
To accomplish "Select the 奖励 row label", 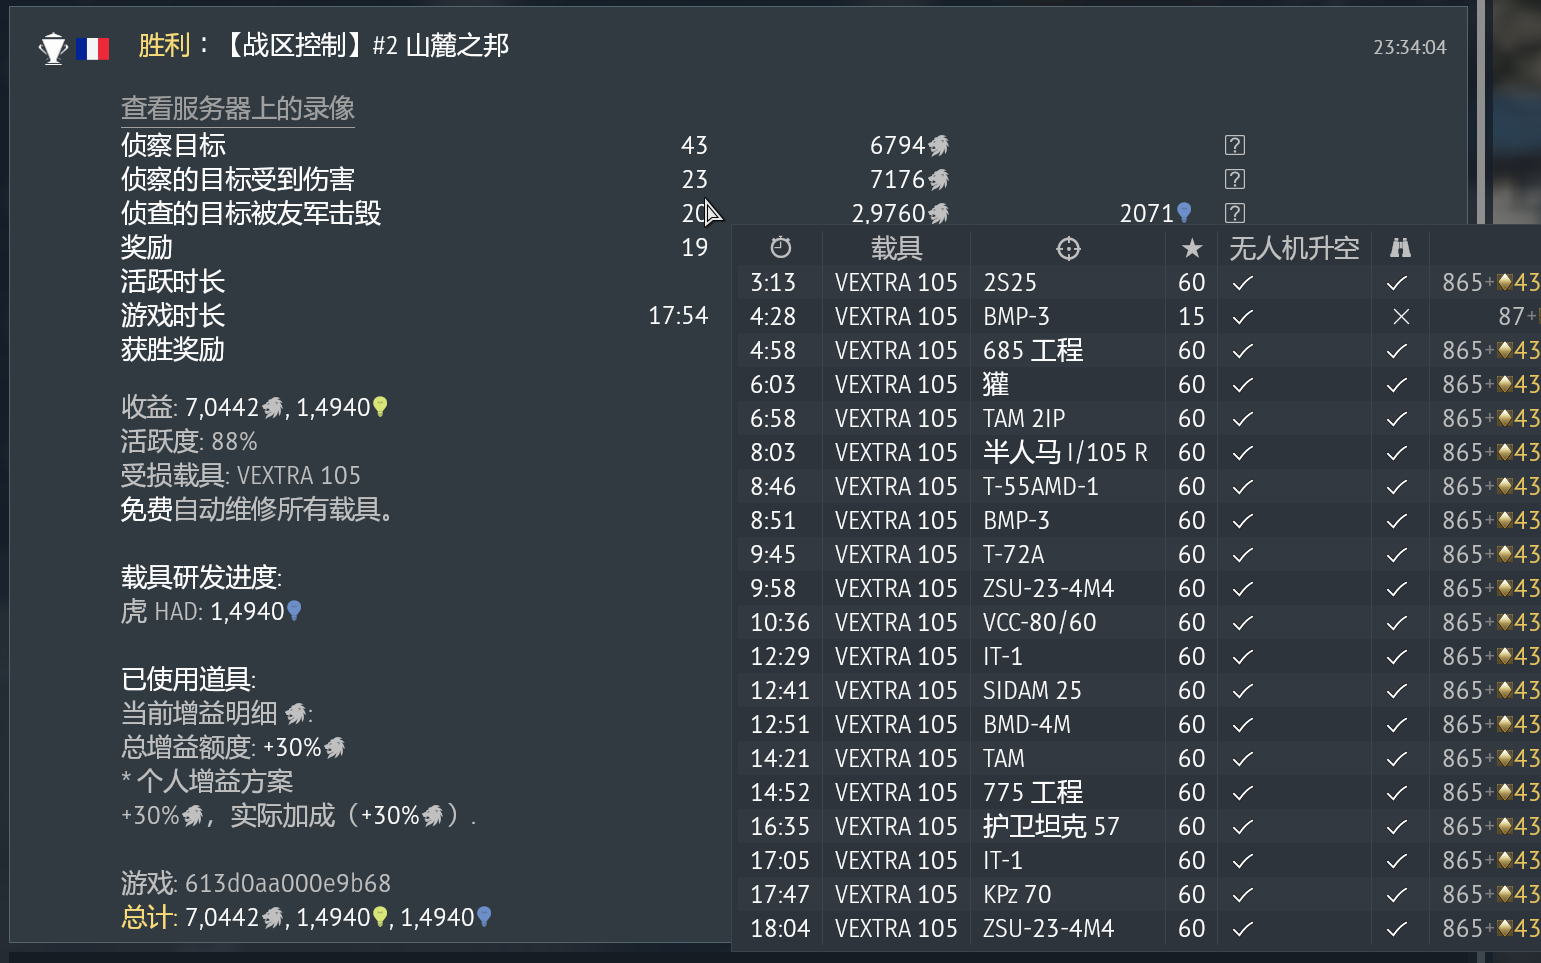I will [x=147, y=247].
